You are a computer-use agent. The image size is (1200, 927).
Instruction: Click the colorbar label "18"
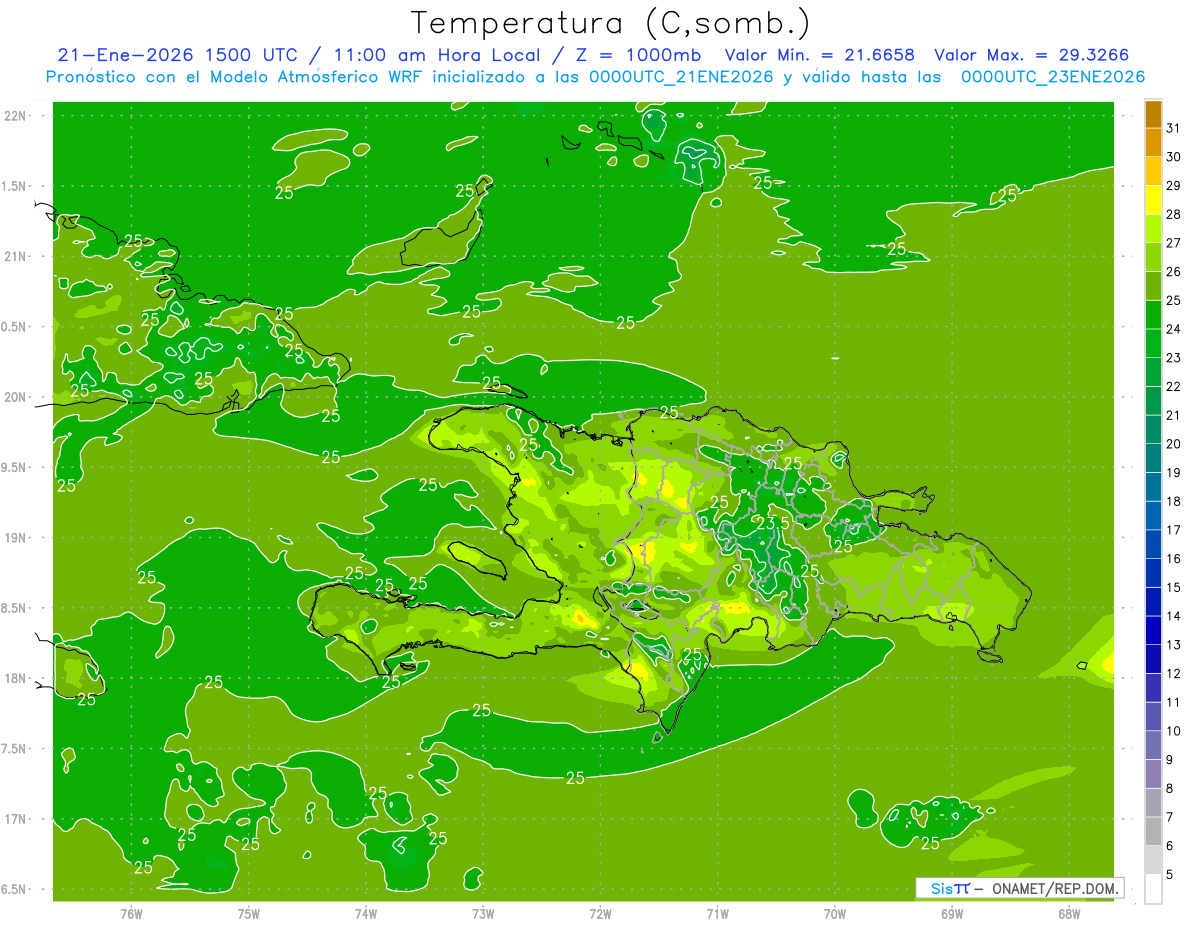click(1173, 502)
